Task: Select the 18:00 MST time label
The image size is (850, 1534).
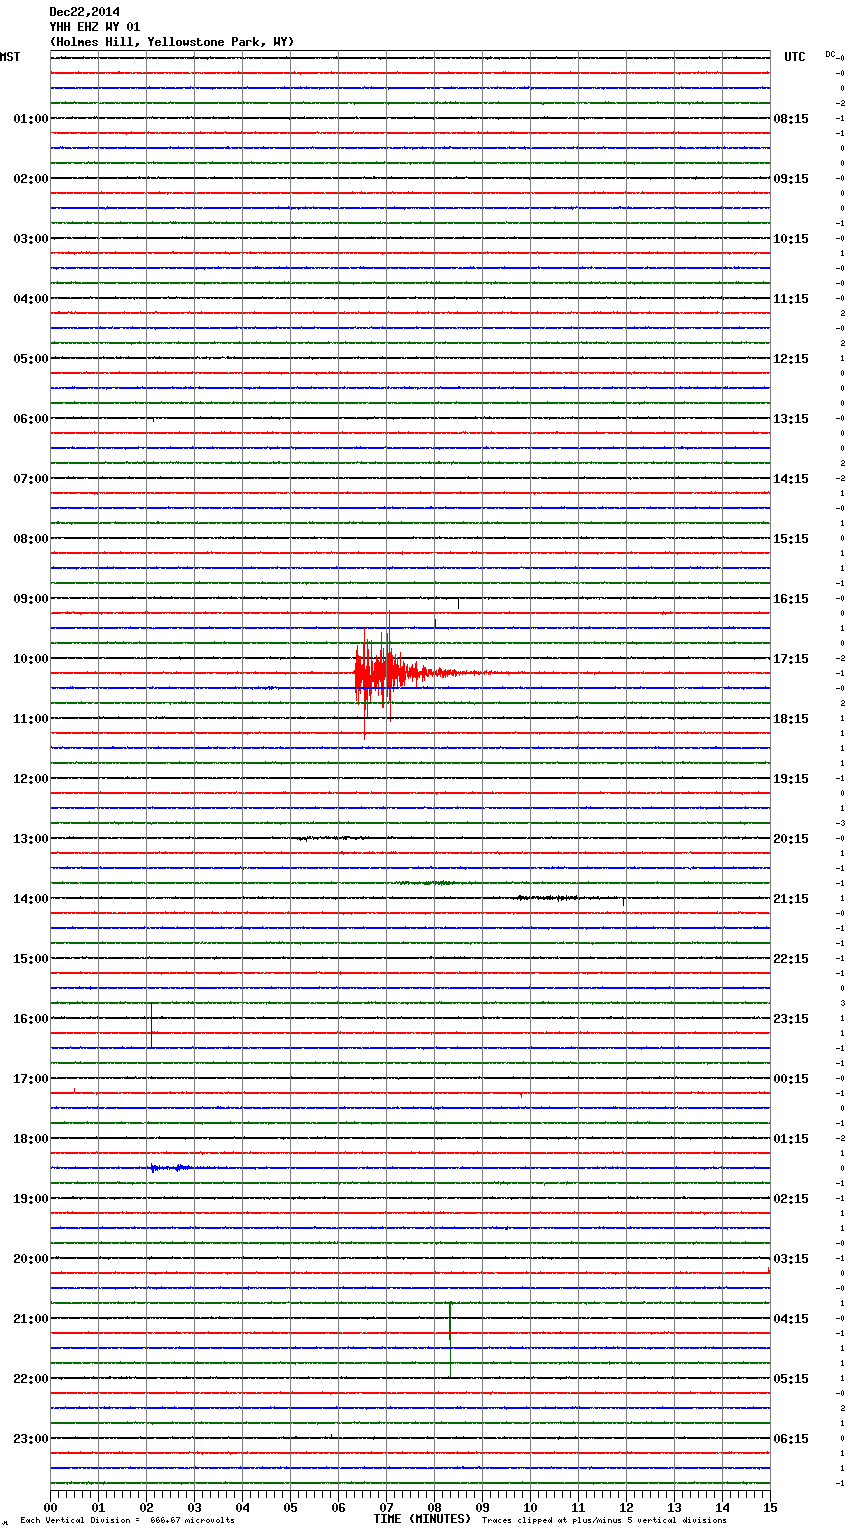Action: click(31, 1139)
